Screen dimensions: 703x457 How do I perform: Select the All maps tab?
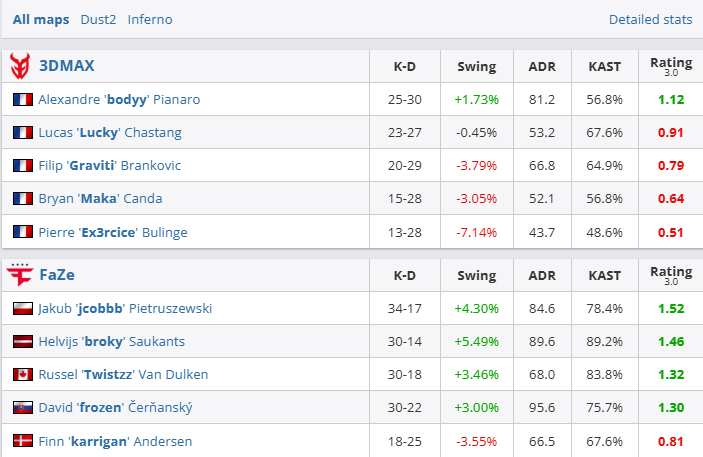42,19
